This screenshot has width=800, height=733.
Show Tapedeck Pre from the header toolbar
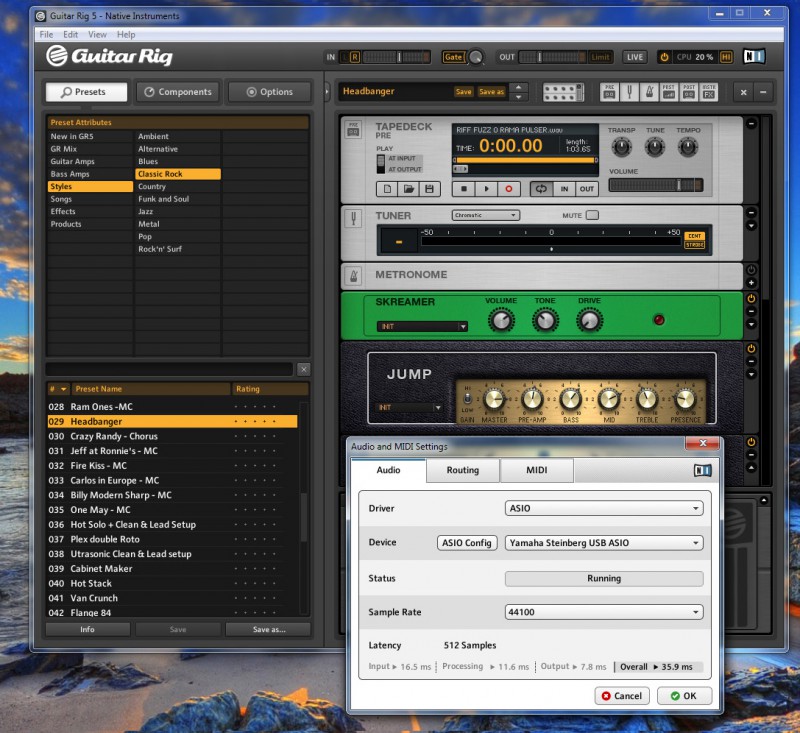point(609,92)
